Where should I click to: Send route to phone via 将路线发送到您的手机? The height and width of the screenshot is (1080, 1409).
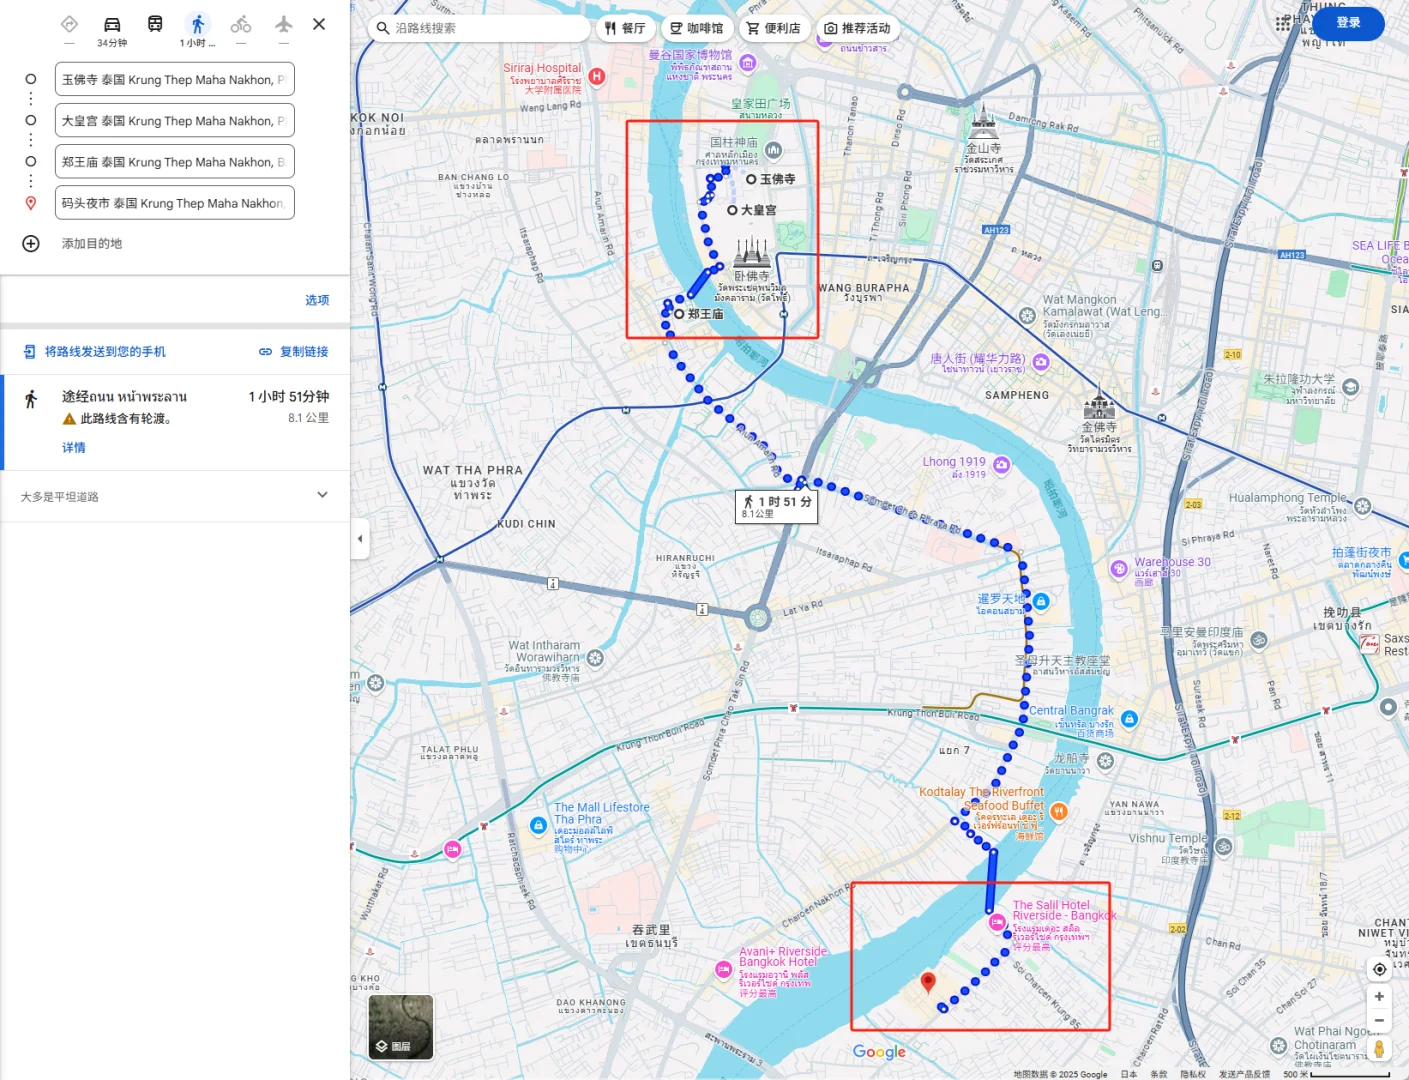[95, 352]
